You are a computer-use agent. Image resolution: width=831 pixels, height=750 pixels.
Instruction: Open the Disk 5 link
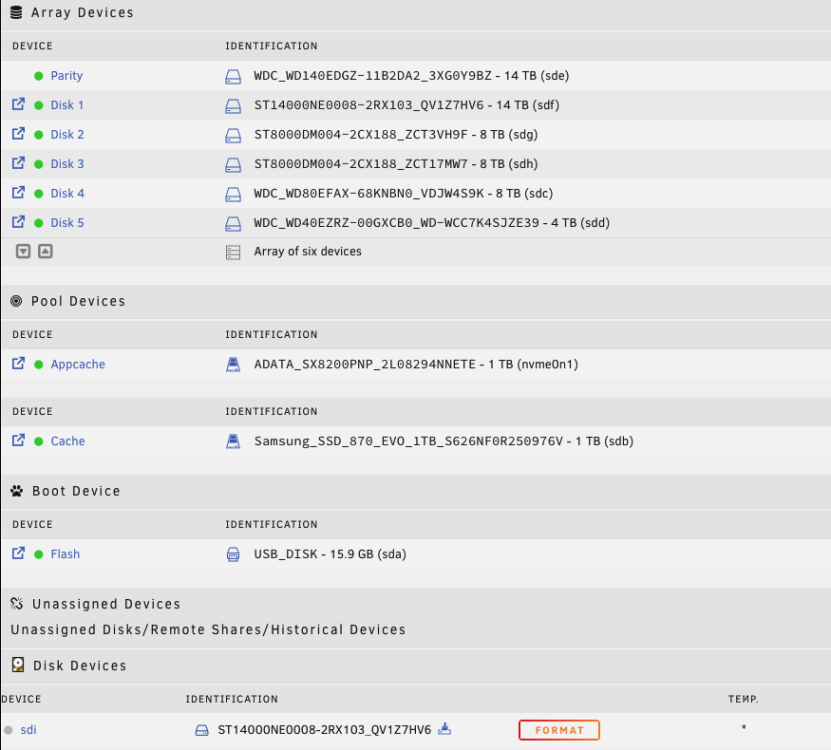(67, 223)
